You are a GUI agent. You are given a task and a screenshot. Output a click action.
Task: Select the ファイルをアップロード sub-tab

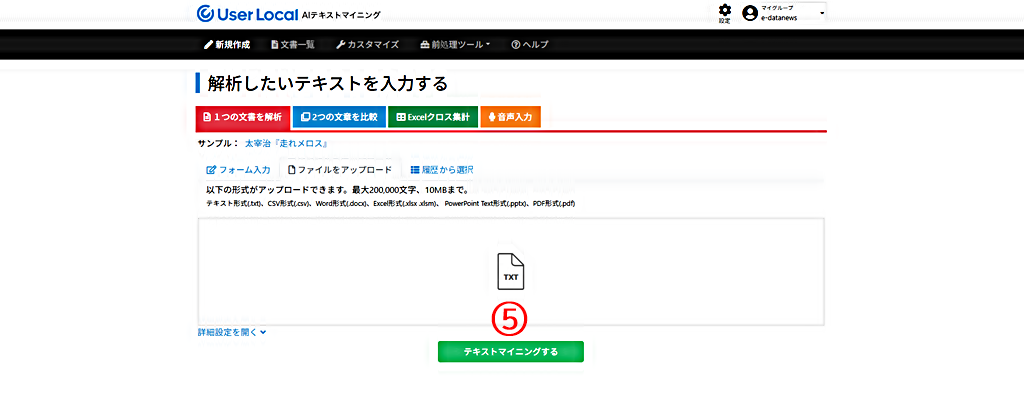click(340, 169)
